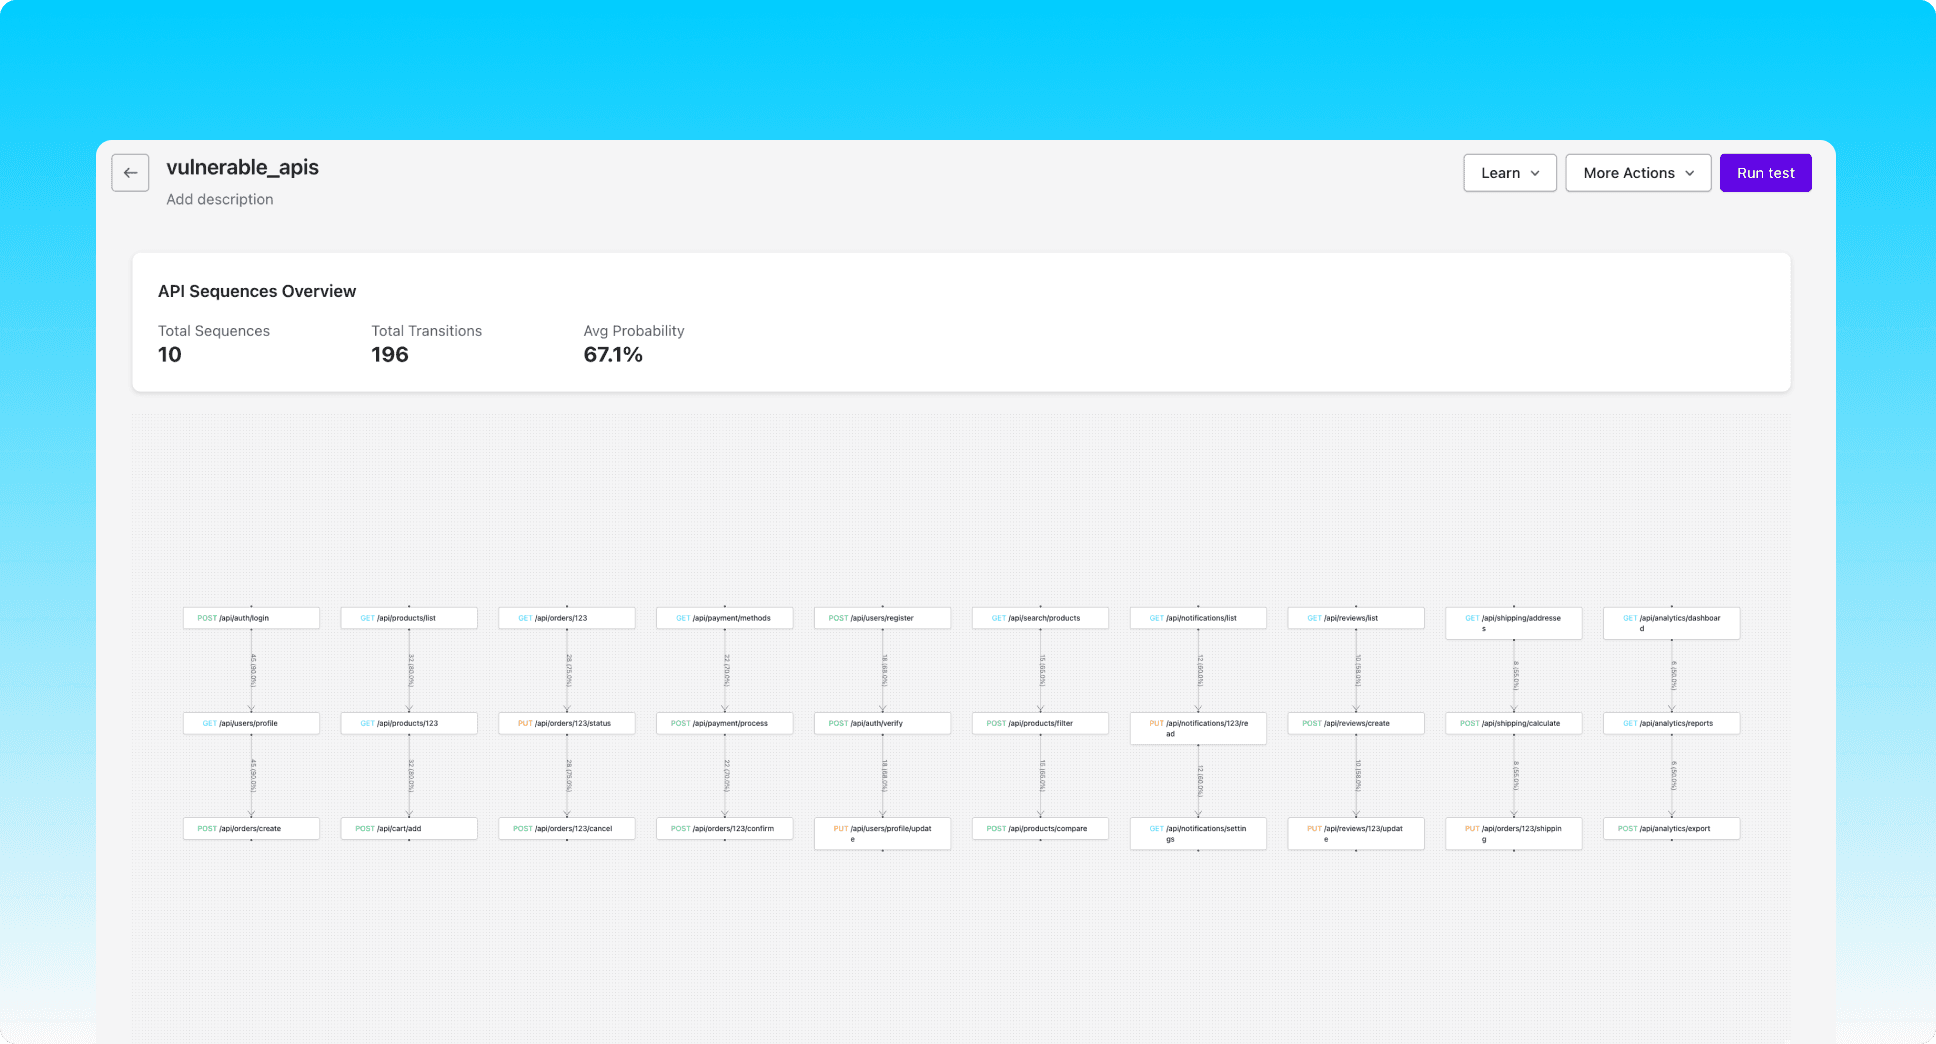Screen dimensions: 1936x1044
Task: Select the GET /api/users/profile node
Action: point(251,723)
